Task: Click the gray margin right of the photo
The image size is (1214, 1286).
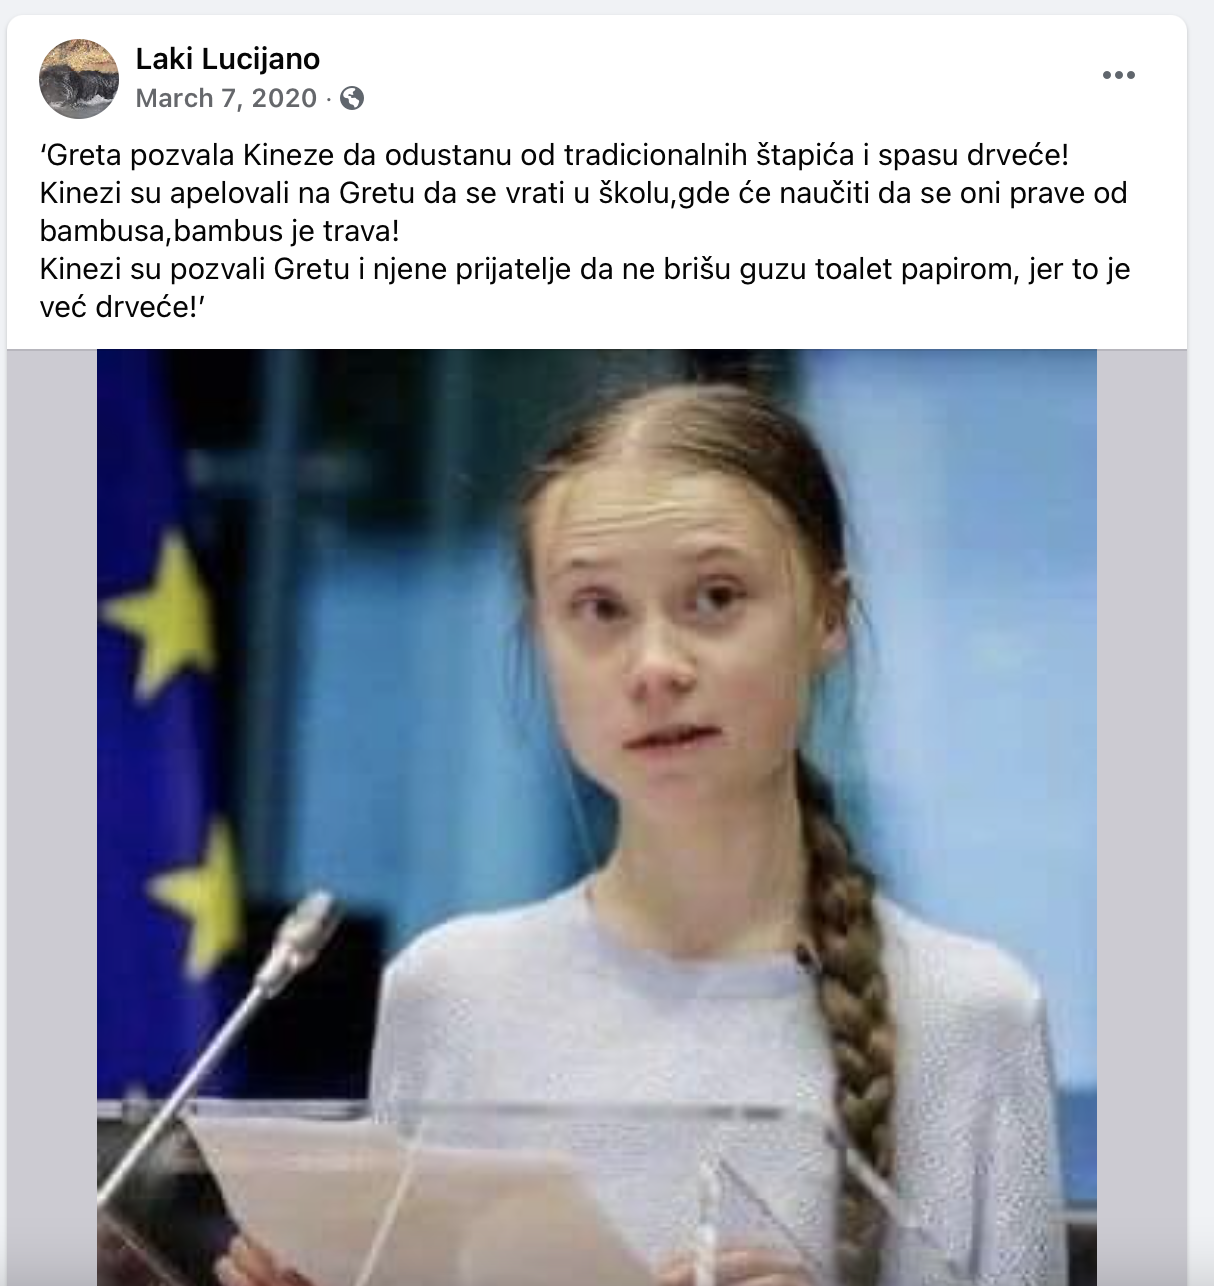Action: [x=1142, y=817]
